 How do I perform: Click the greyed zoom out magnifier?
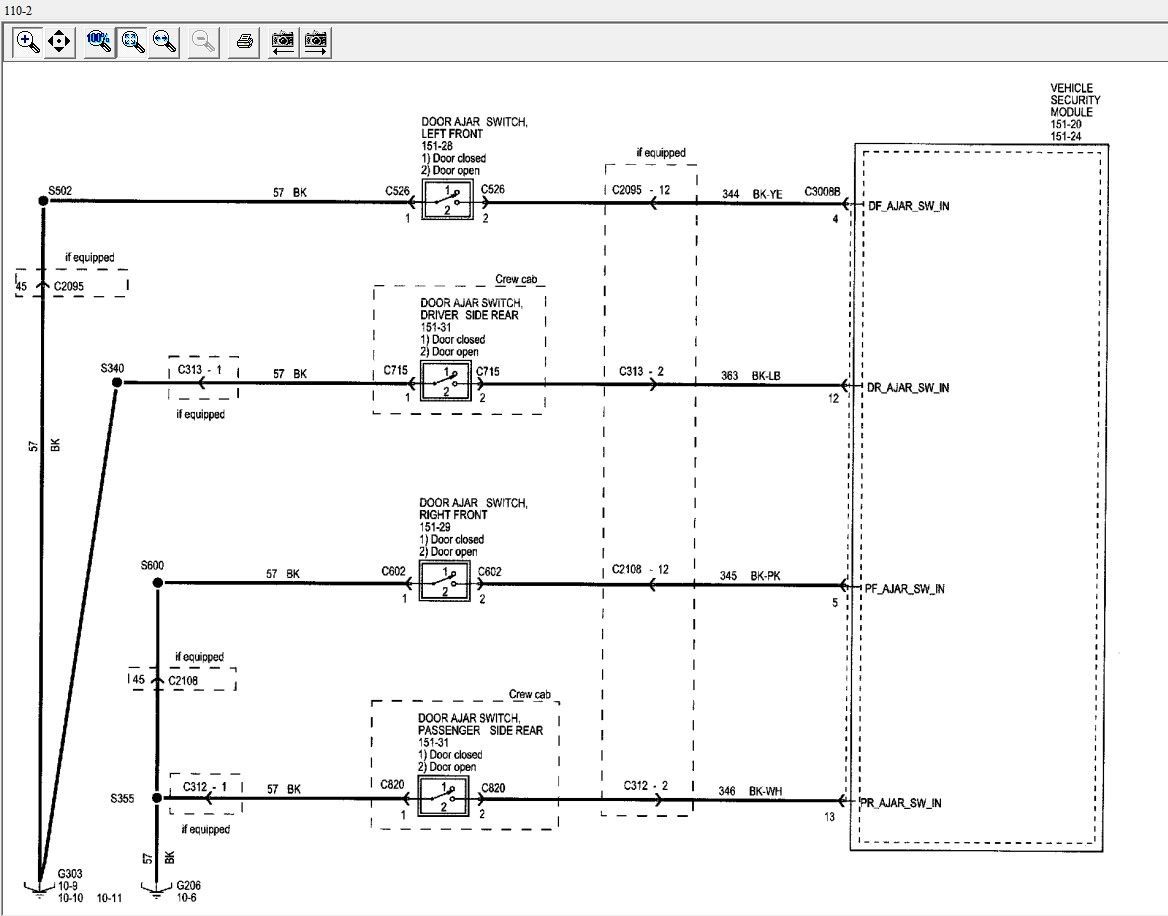coord(203,41)
